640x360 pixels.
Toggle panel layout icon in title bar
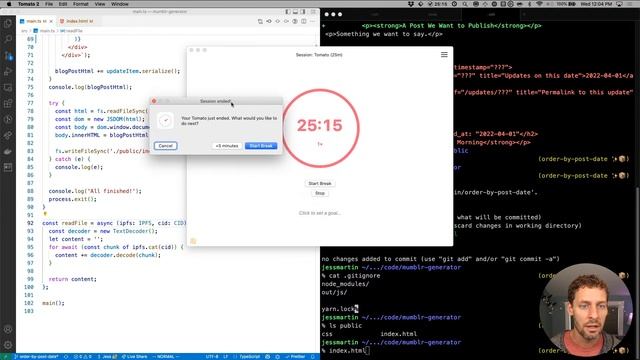295,12
